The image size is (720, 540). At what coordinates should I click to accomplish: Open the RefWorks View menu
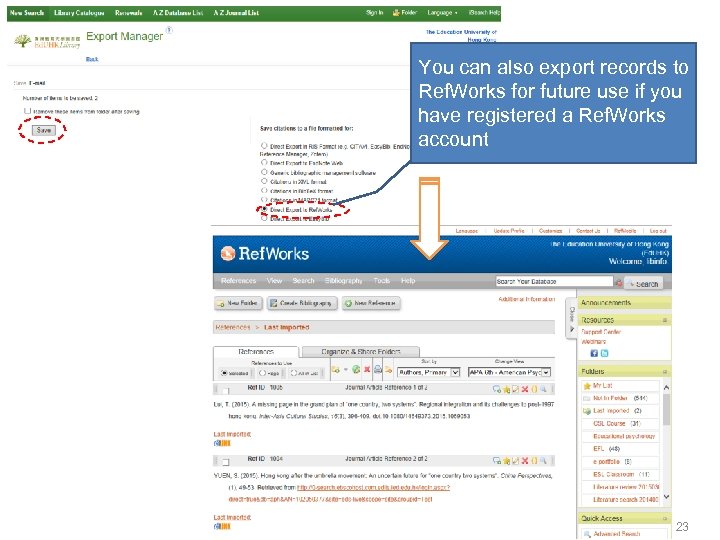tap(274, 281)
